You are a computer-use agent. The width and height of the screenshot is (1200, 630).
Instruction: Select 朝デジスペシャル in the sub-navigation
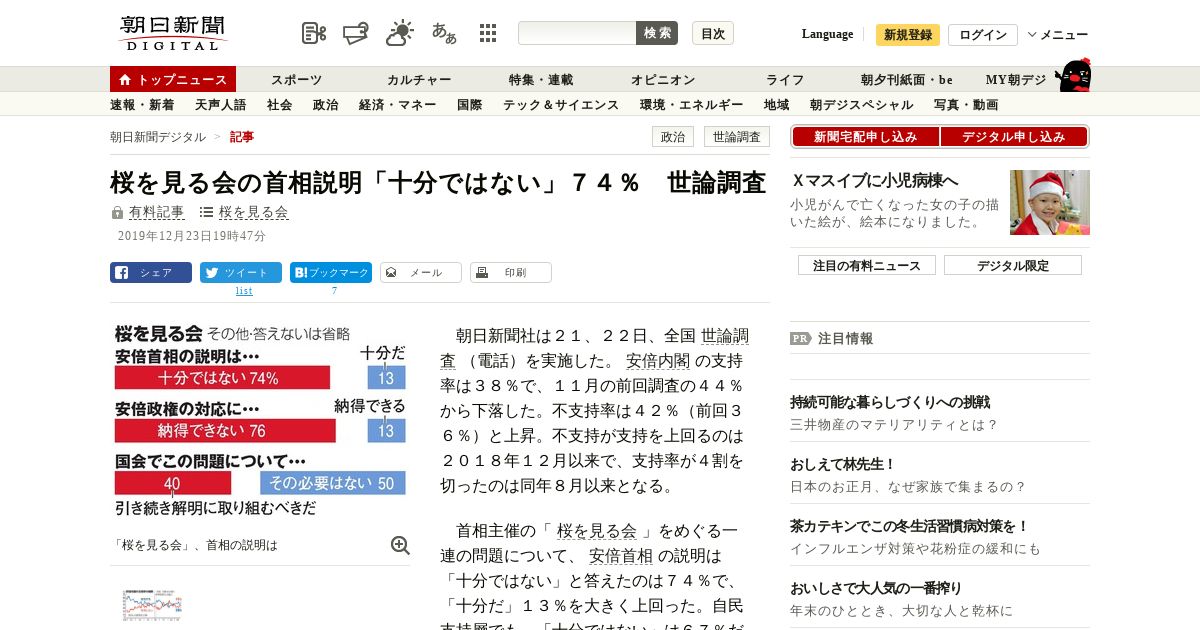coord(861,105)
